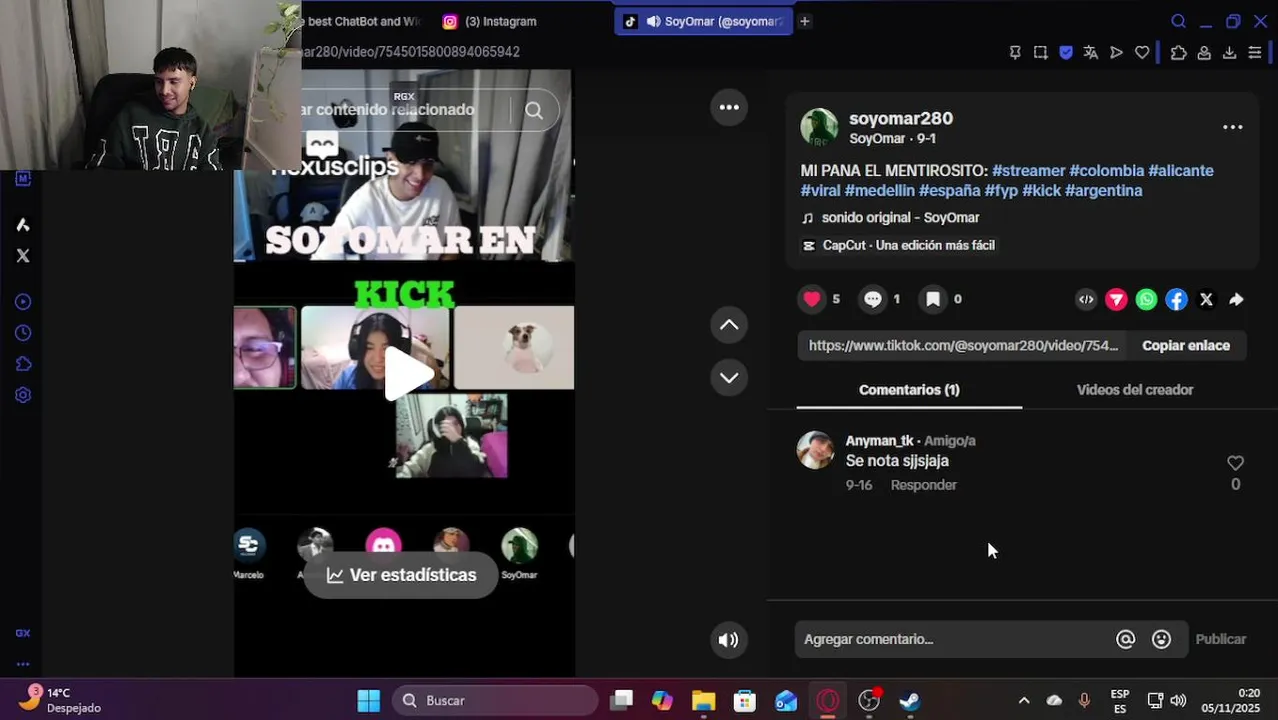
Task: Open history clock icon in browser sidebar
Action: [x=23, y=333]
